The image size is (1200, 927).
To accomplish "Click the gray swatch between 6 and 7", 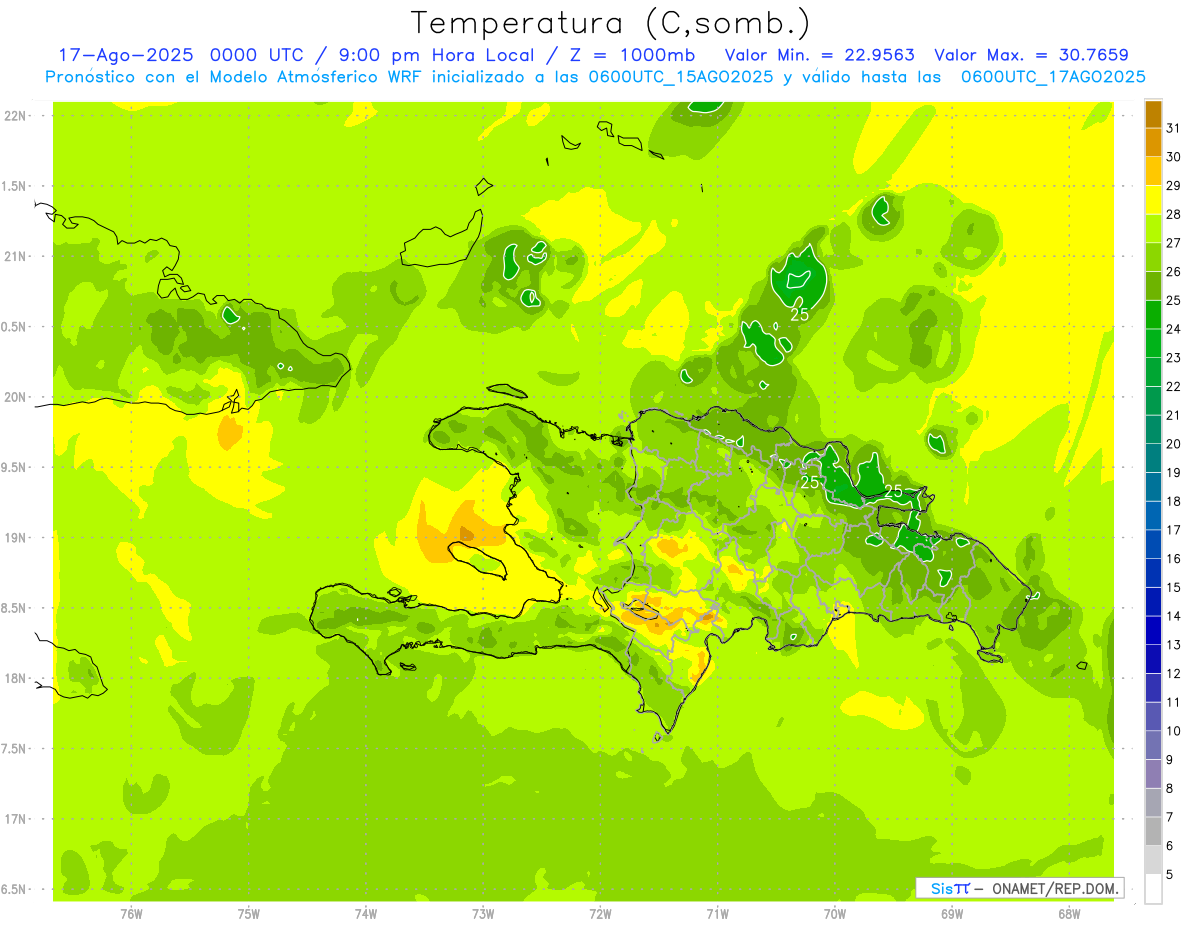I will pos(1153,831).
